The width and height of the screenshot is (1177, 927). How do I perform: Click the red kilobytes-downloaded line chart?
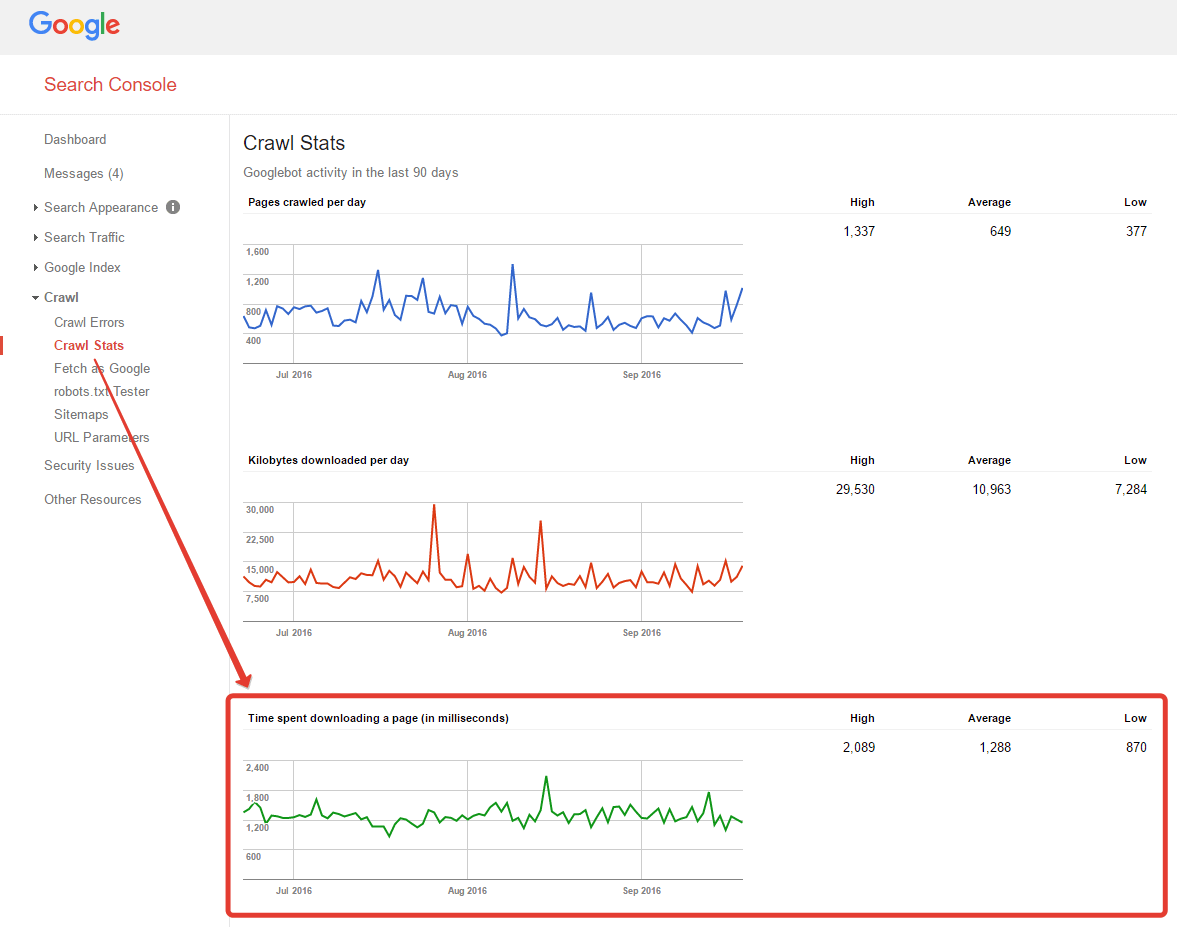(493, 562)
